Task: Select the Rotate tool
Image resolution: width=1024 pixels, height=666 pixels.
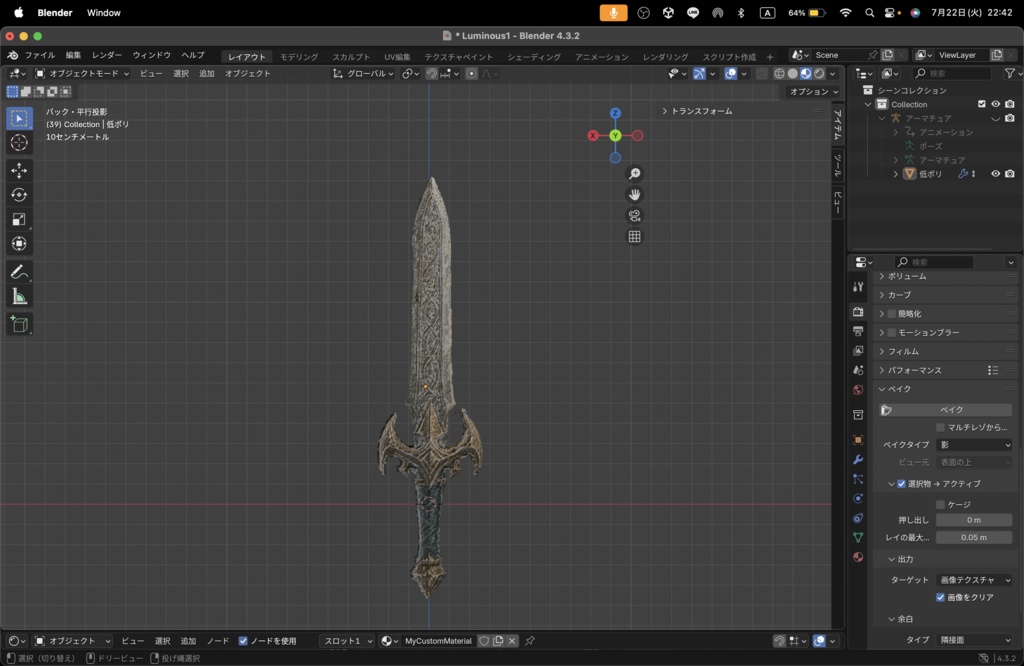Action: coord(20,194)
